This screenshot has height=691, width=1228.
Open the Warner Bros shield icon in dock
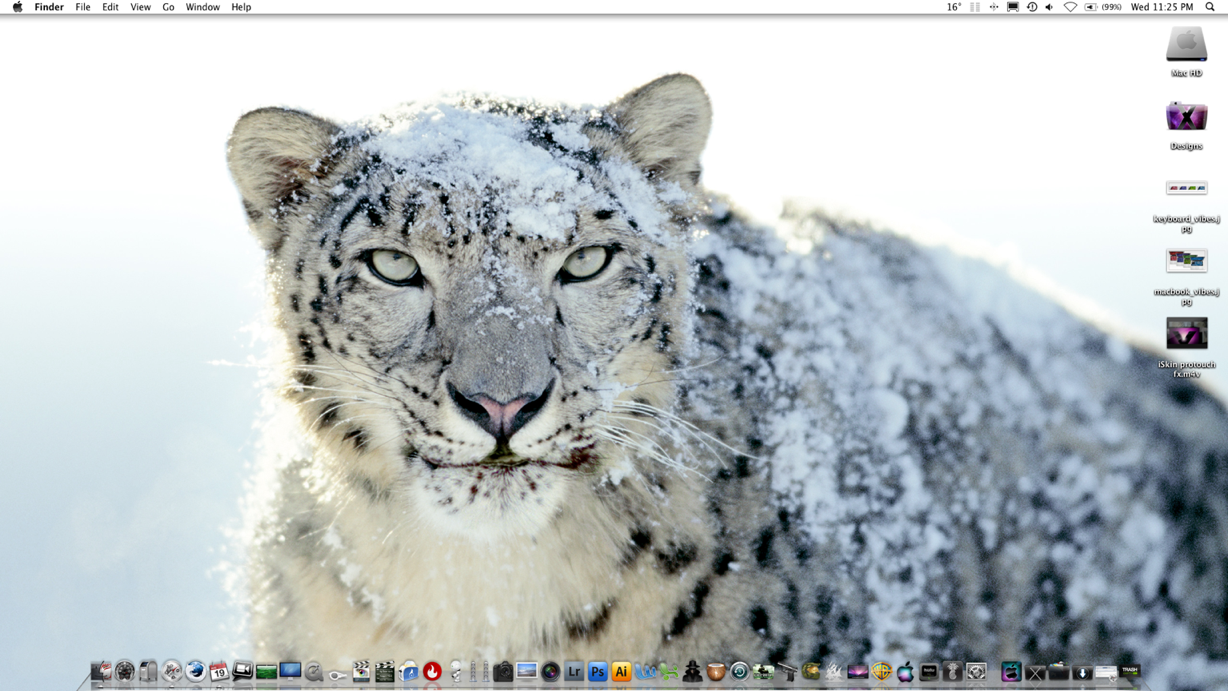881,672
